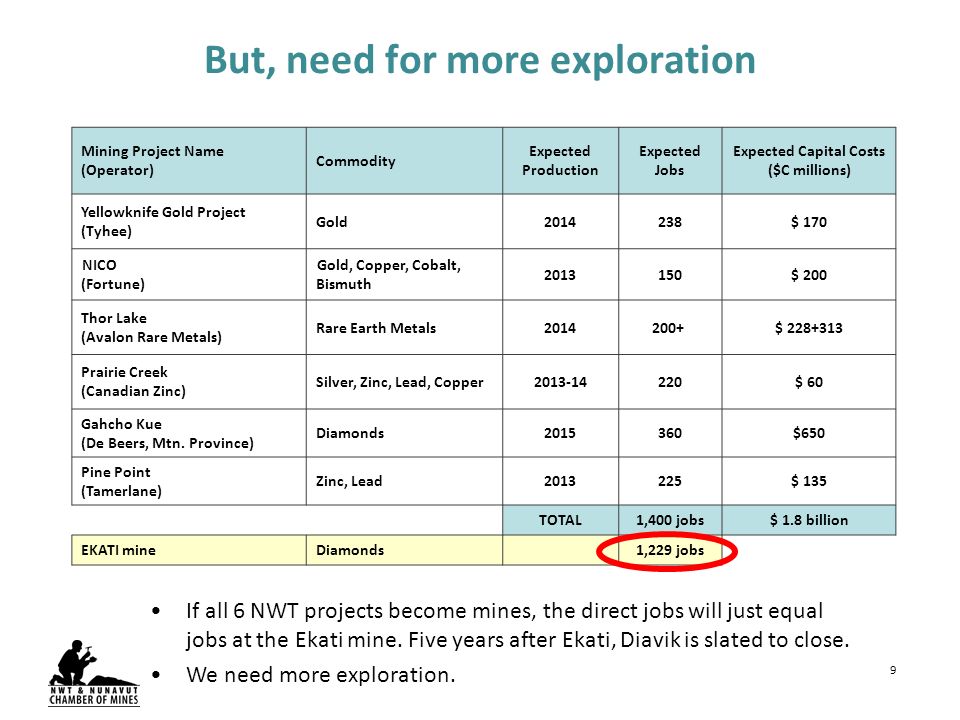This screenshot has height=720, width=960.
Task: Click the 'Gold, Copper, Cobalt, Bismuth' cell
Action: [404, 274]
